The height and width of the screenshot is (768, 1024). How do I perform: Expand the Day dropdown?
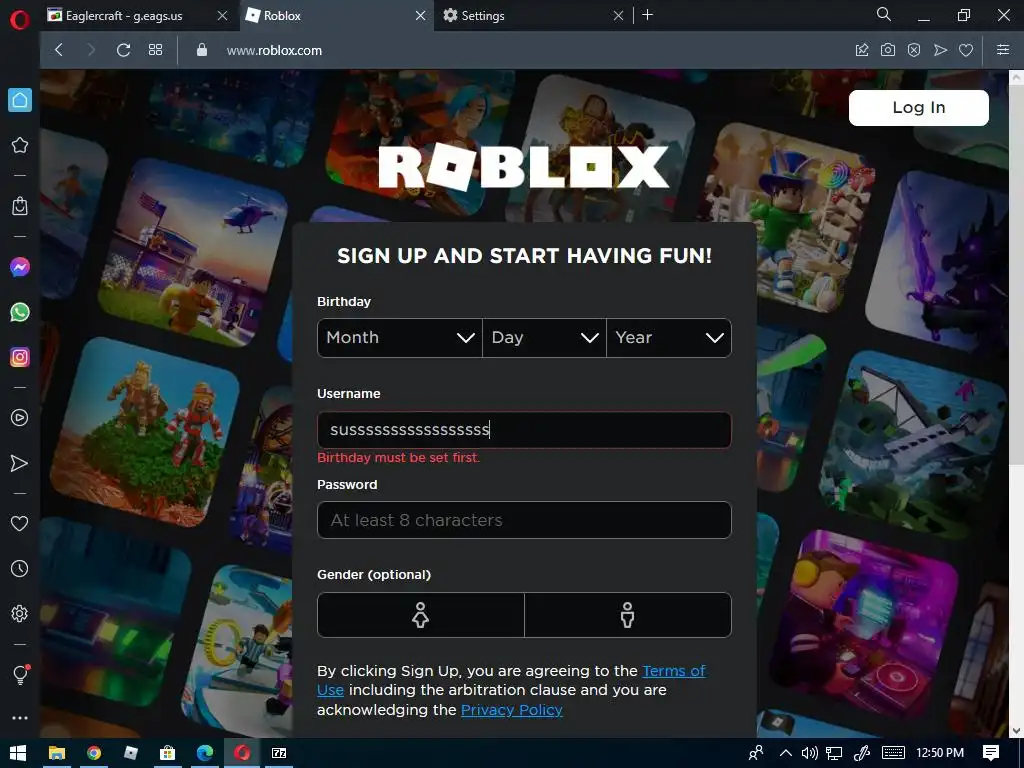pyautogui.click(x=545, y=338)
